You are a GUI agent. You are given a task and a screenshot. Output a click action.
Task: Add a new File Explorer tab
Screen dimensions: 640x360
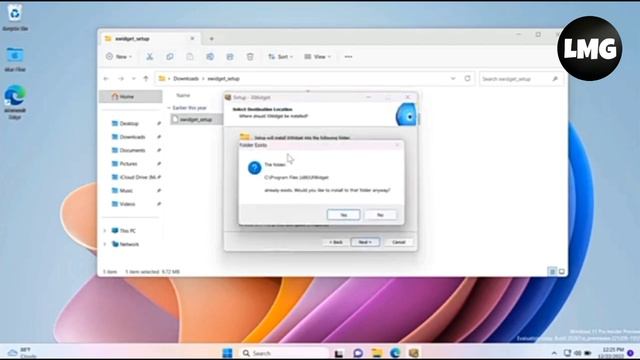(211, 39)
